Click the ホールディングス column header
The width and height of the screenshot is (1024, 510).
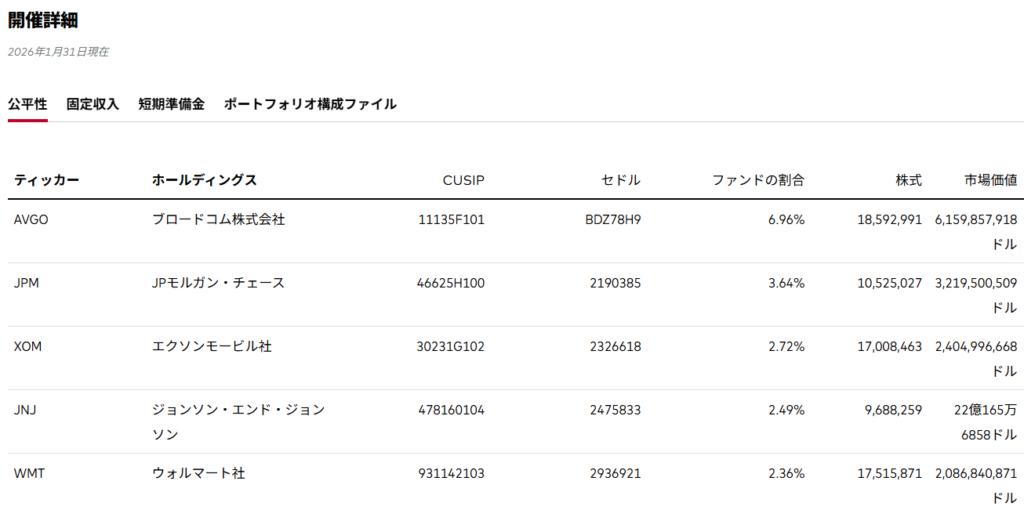(x=204, y=180)
